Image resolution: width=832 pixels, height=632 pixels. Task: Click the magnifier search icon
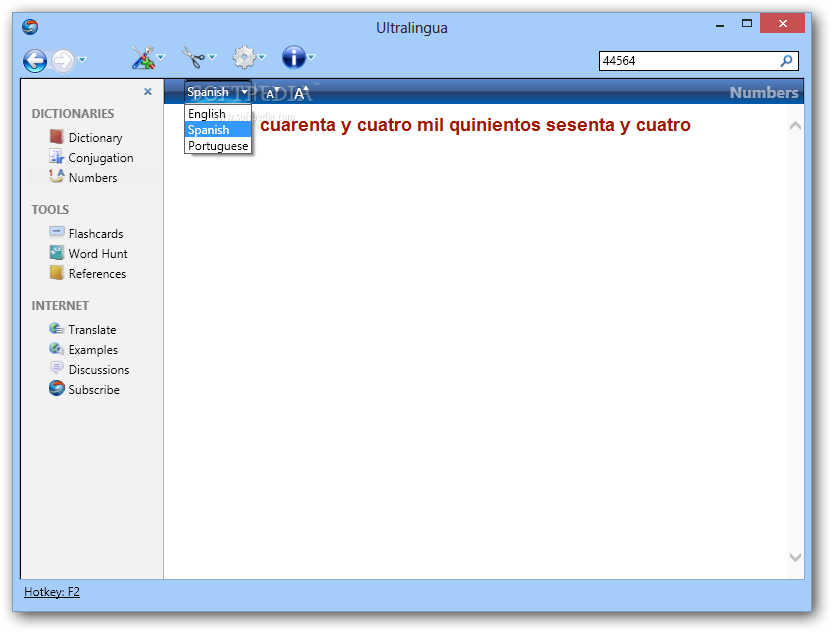pos(786,61)
